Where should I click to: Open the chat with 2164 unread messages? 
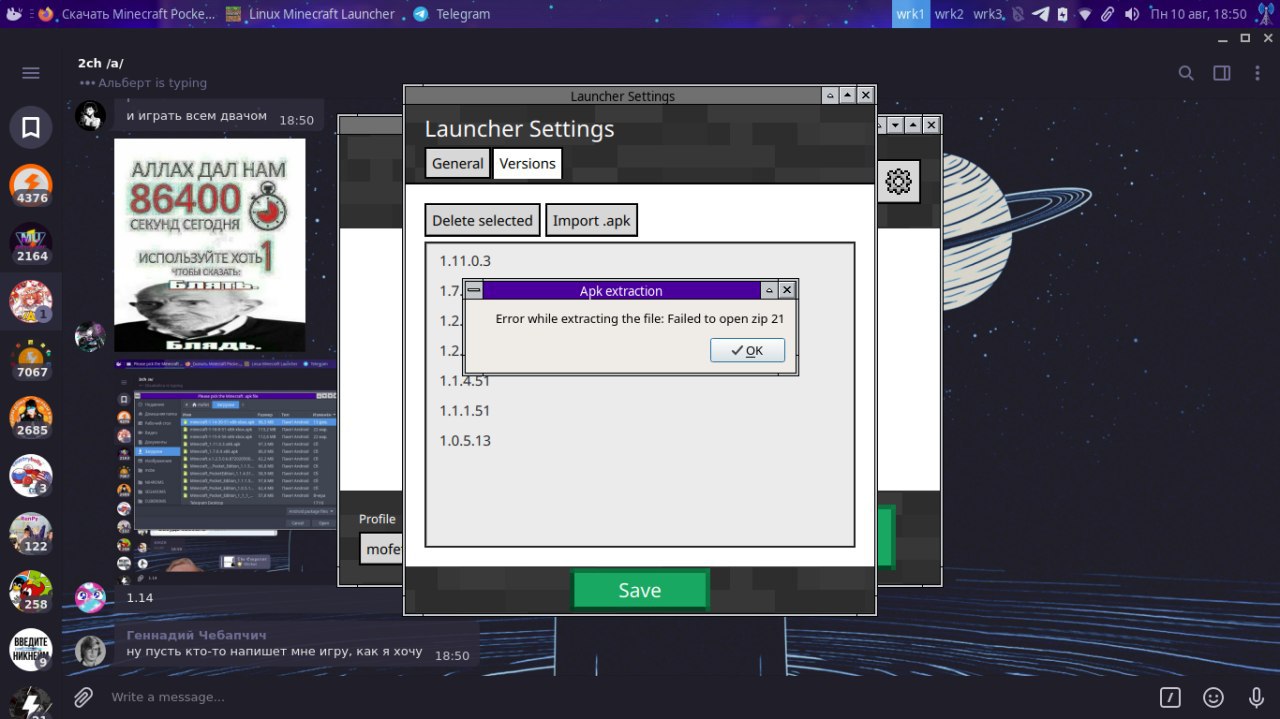[31, 243]
